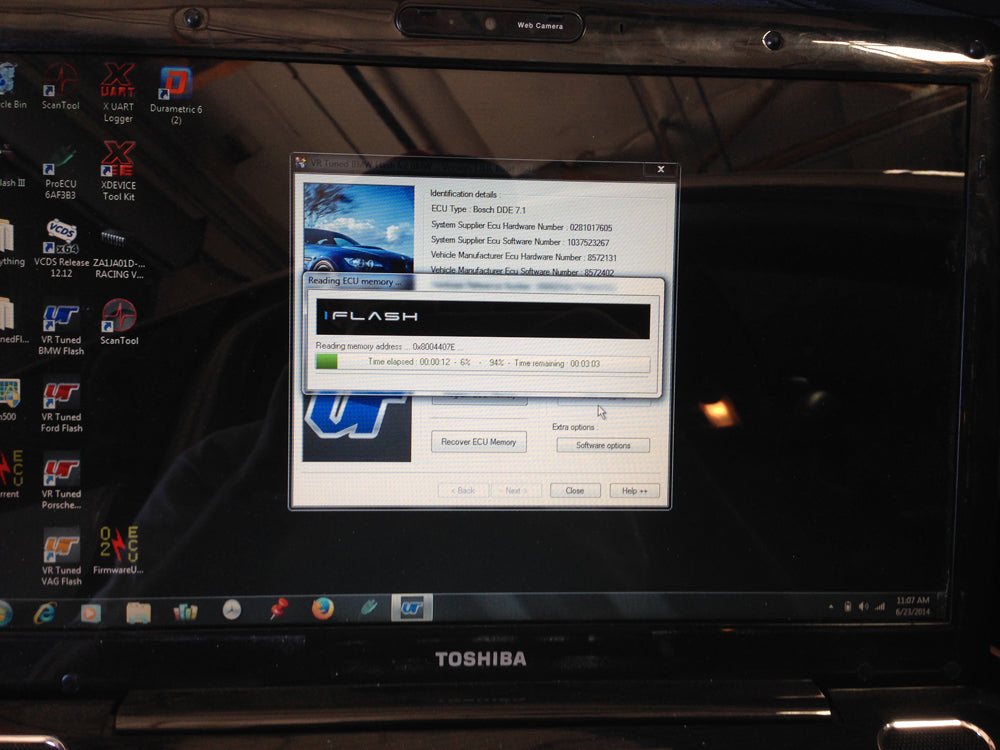Launch Firefox from the taskbar

(x=322, y=608)
